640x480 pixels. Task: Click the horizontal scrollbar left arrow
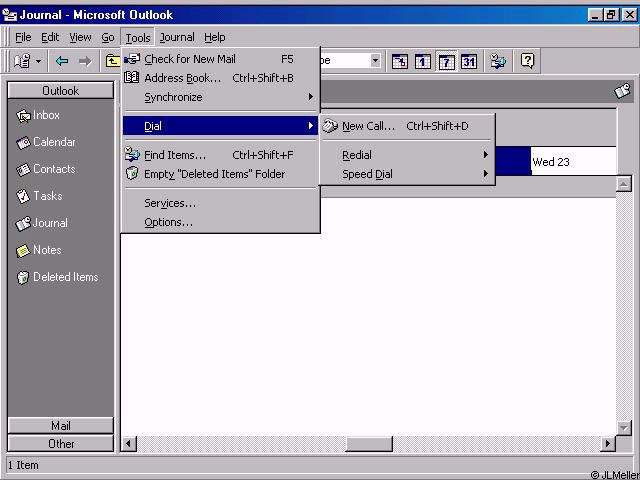tap(129, 444)
